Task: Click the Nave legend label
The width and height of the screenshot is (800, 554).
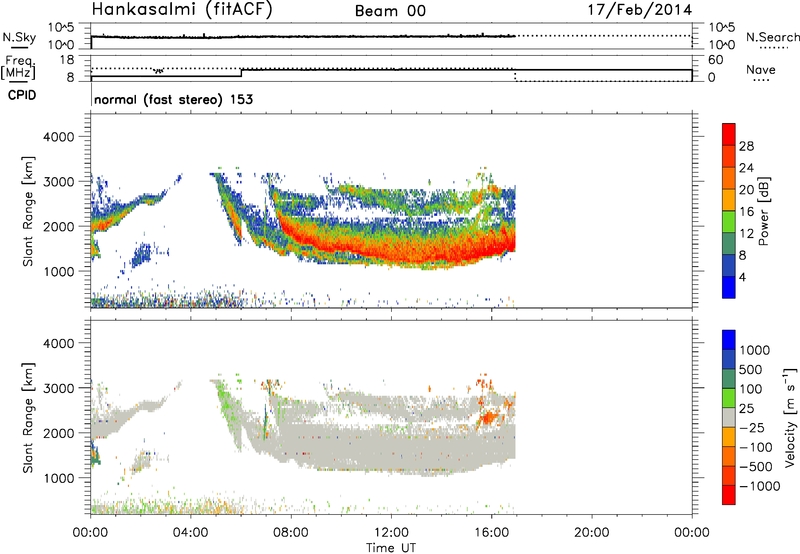Action: [761, 69]
